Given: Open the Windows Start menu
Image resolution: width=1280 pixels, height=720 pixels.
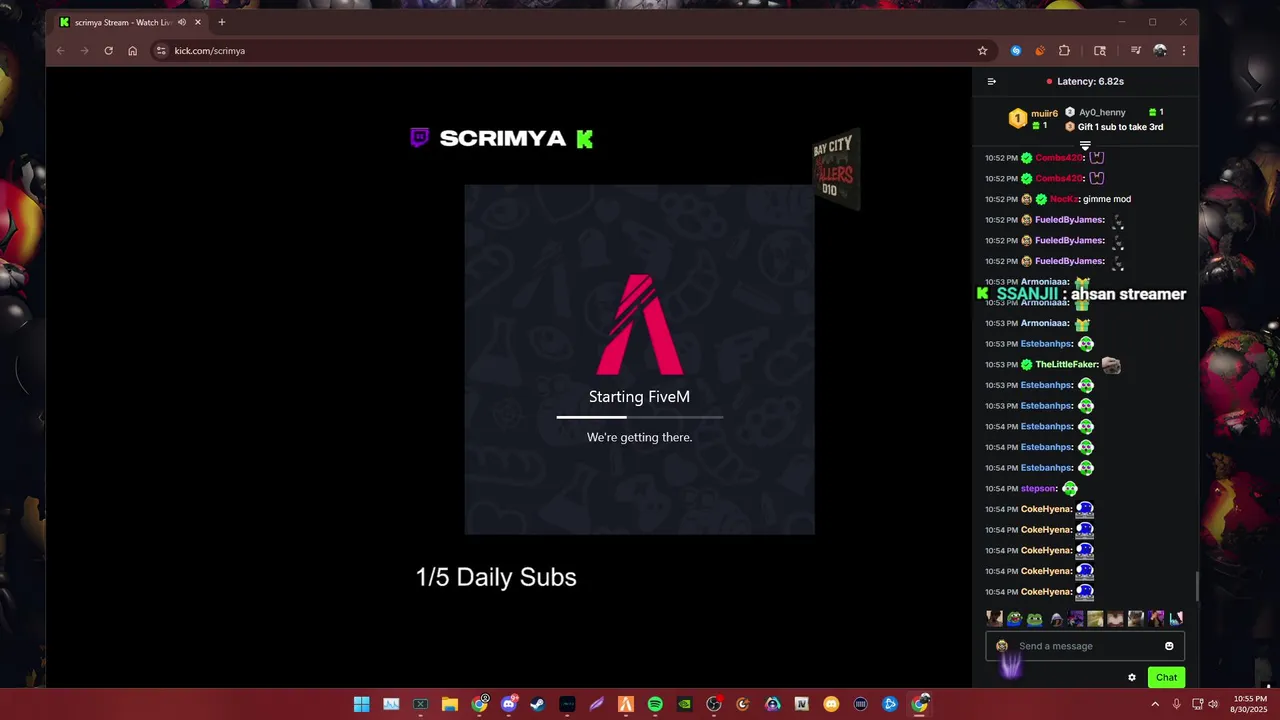Looking at the screenshot, I should 361,704.
